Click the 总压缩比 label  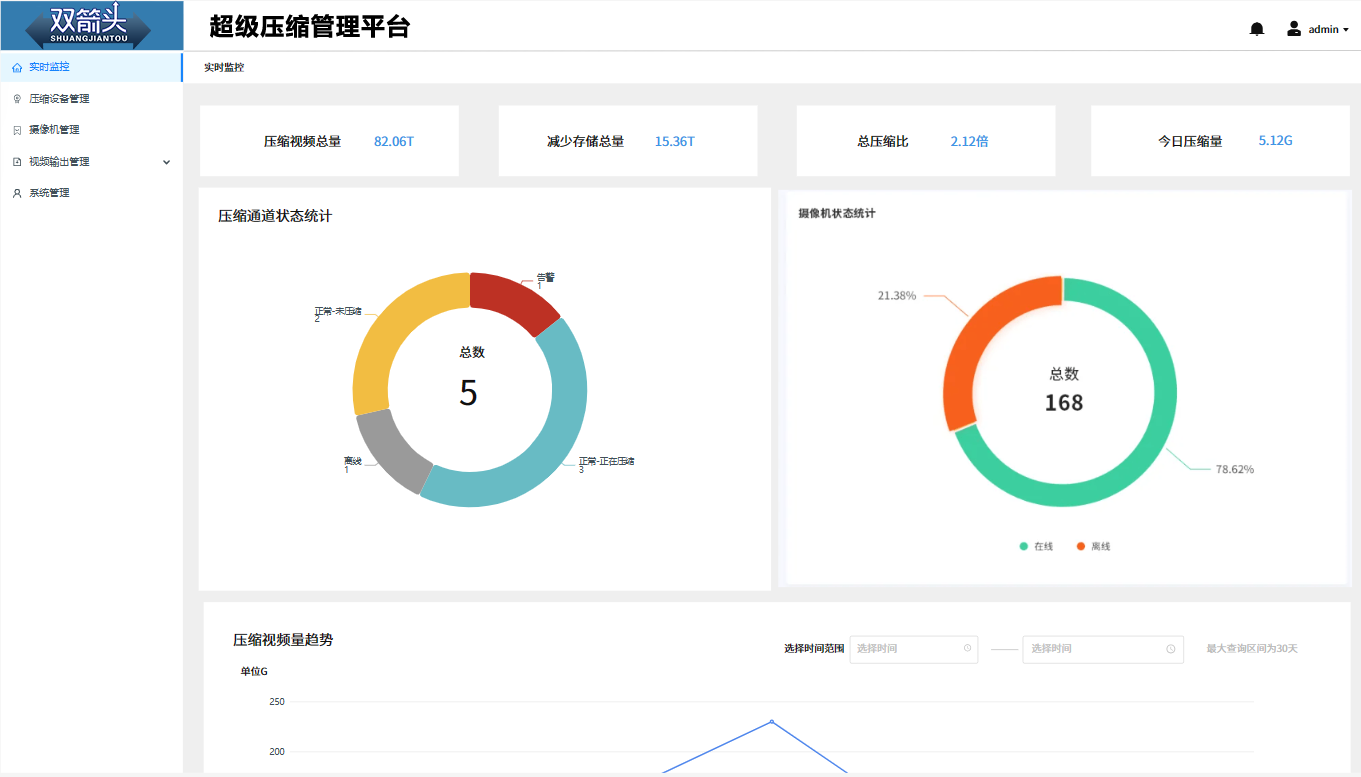(x=883, y=142)
